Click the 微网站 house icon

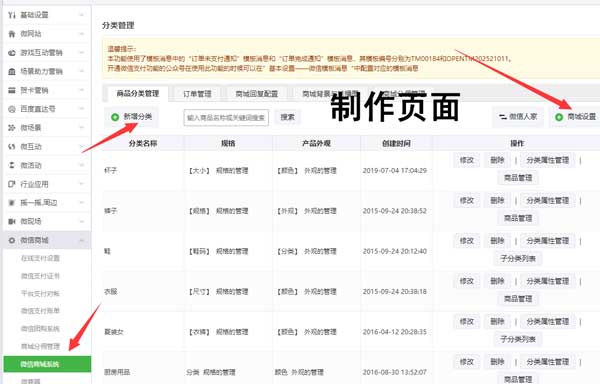tap(12, 34)
